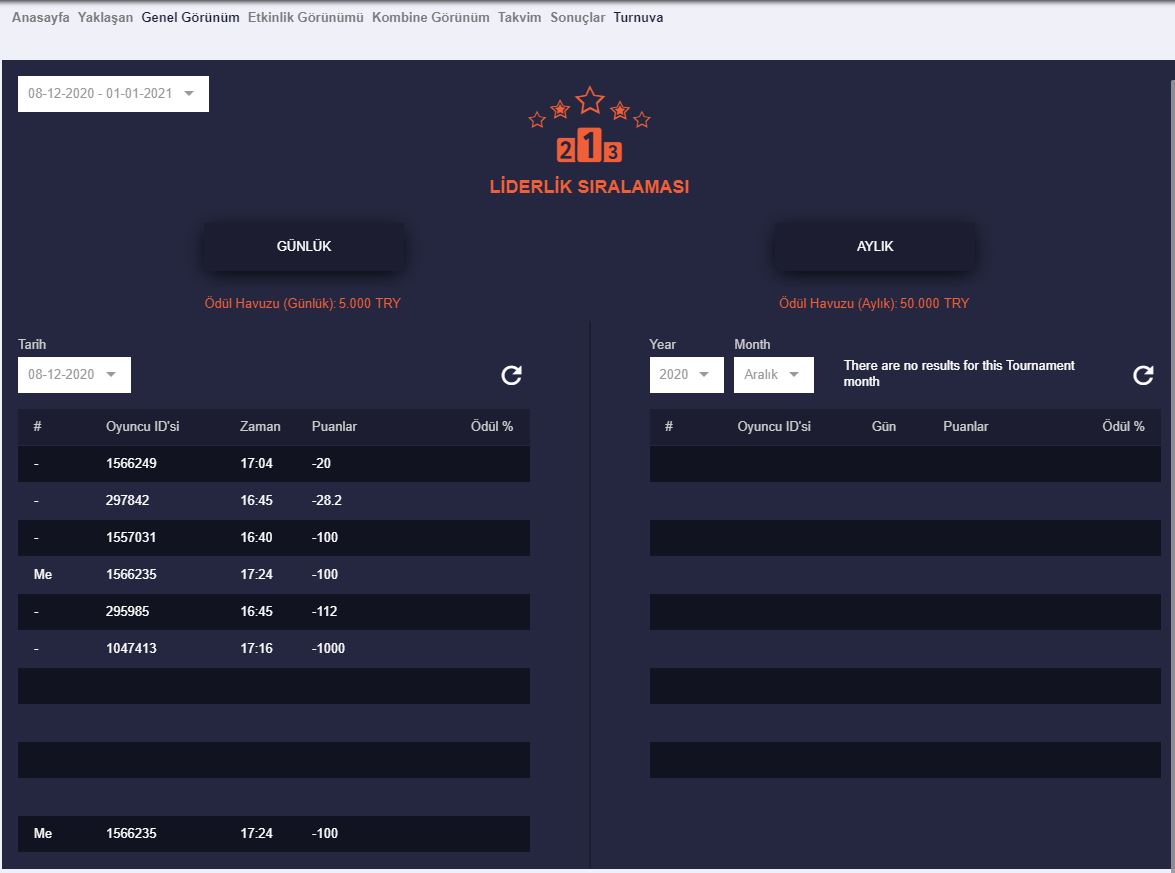
Task: Open the Tarih date dropdown showing 08-12-2020
Action: [x=74, y=375]
